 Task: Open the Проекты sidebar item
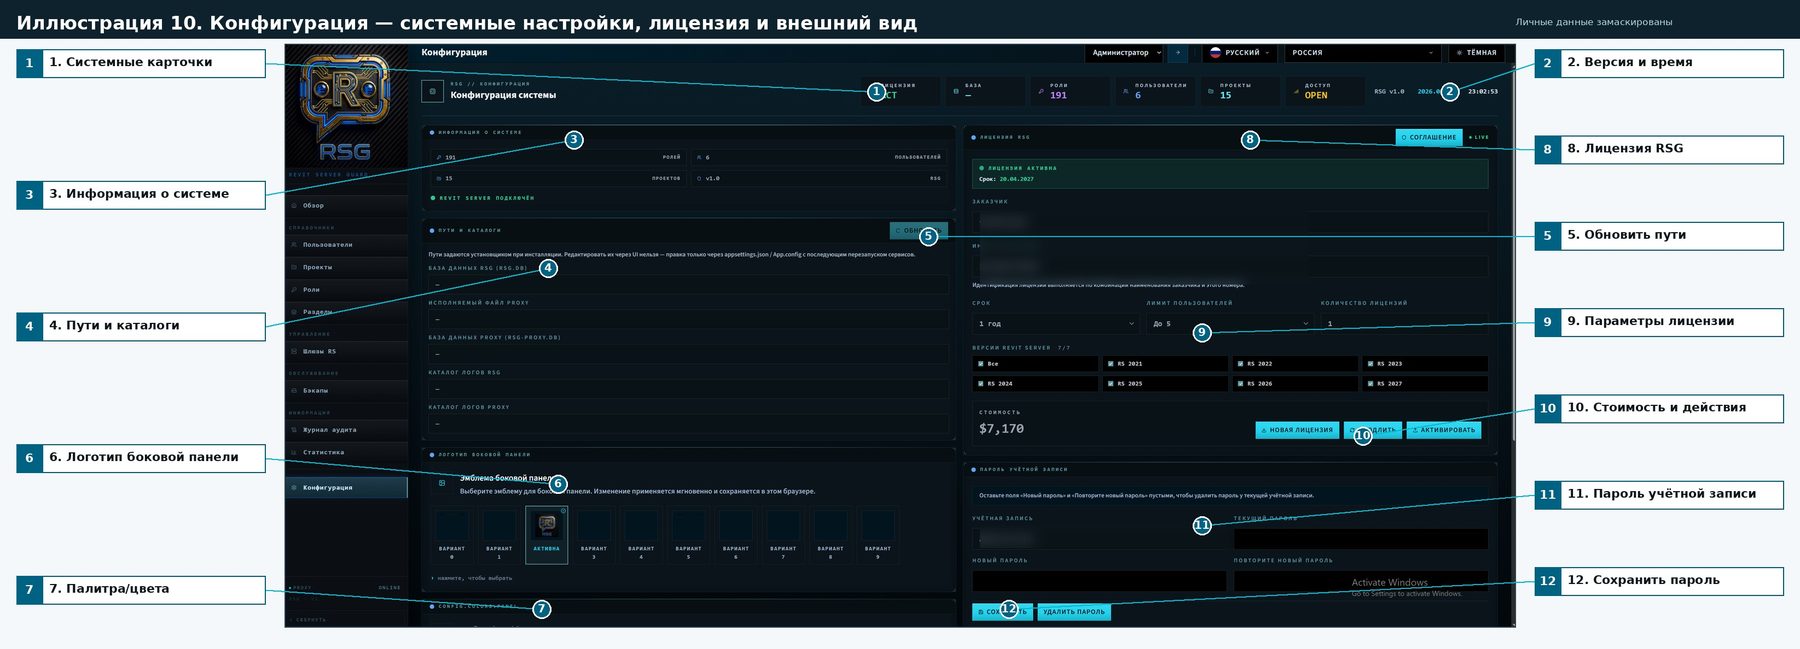coord(347,267)
